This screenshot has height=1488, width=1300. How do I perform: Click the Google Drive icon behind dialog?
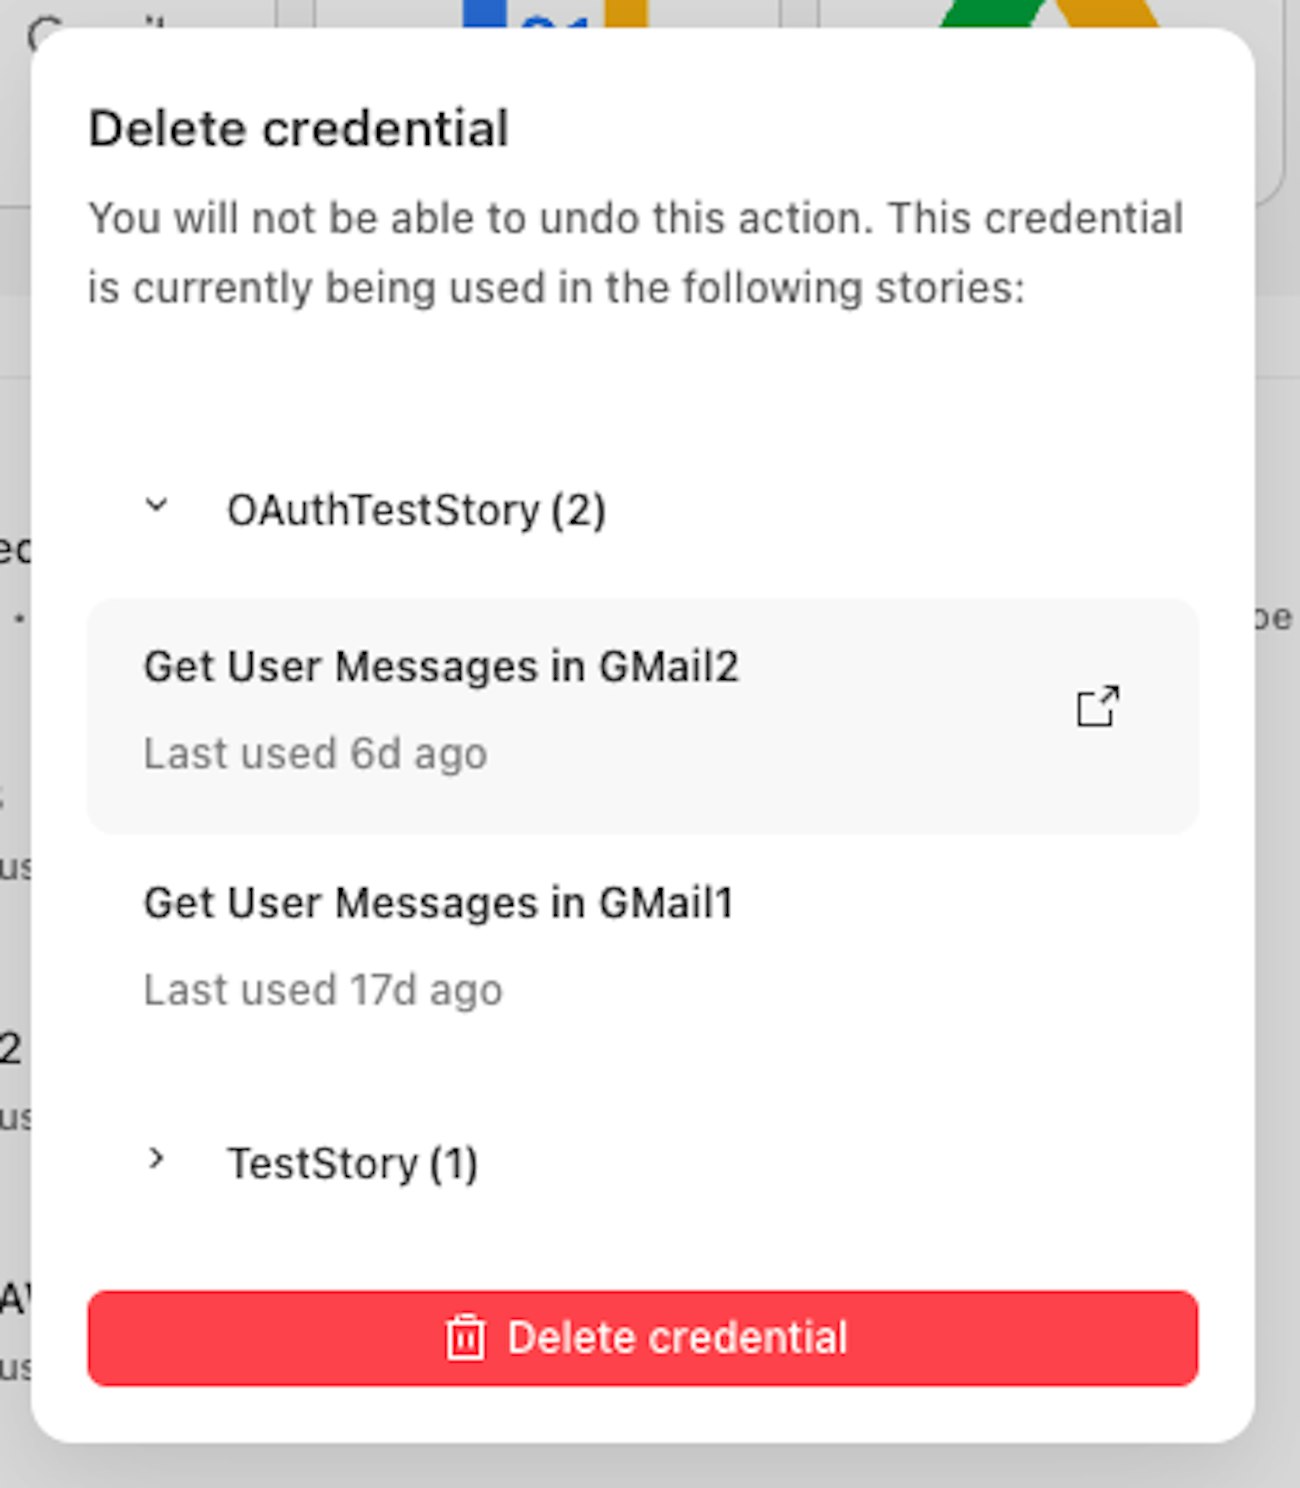[x=1050, y=14]
